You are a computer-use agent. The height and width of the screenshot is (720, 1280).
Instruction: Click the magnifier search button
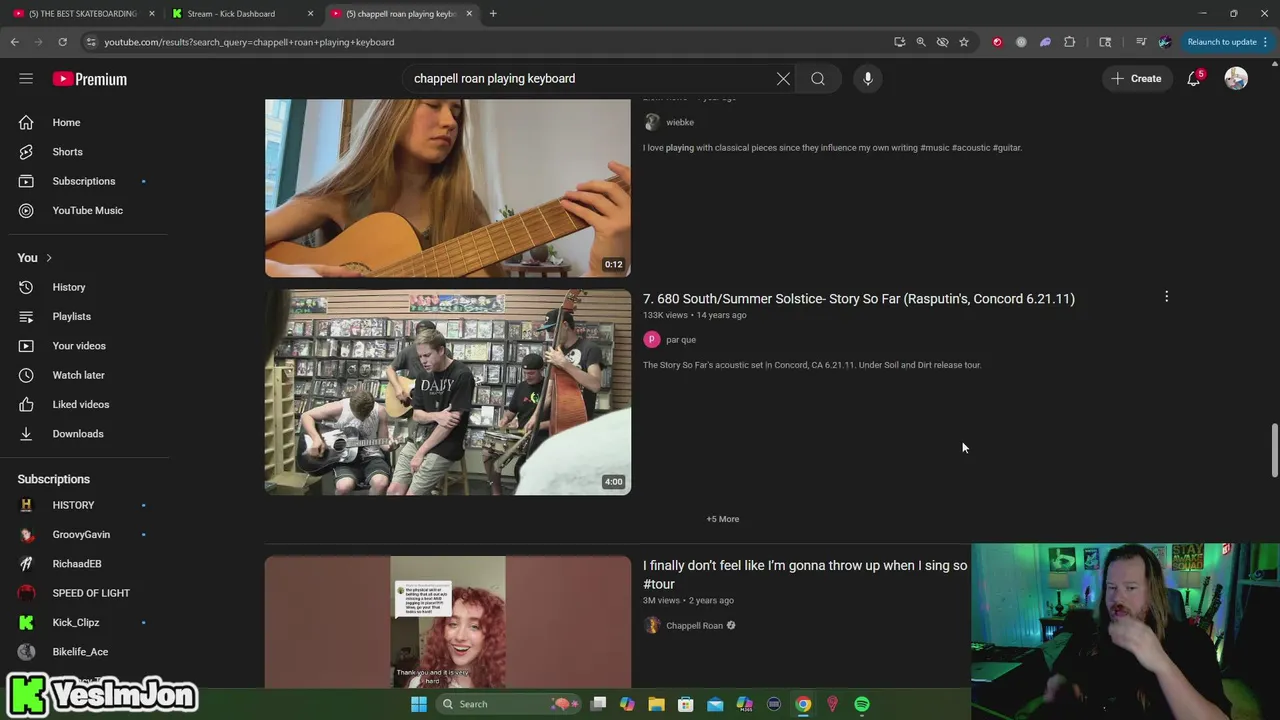pyautogui.click(x=818, y=78)
